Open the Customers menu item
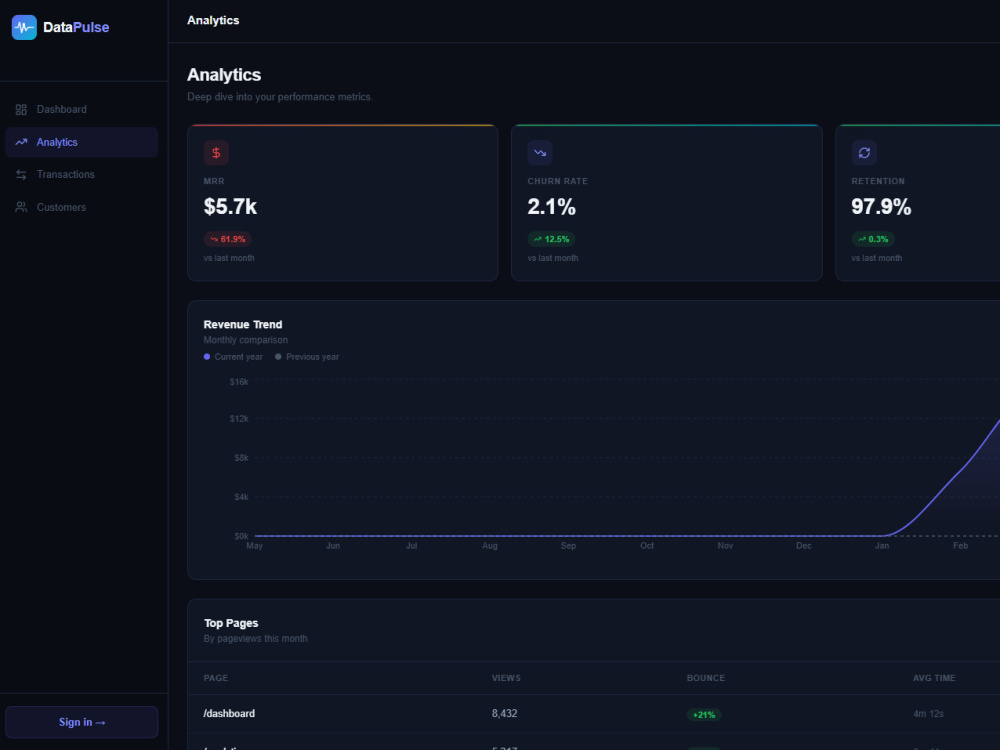This screenshot has width=1000, height=750. click(x=82, y=207)
